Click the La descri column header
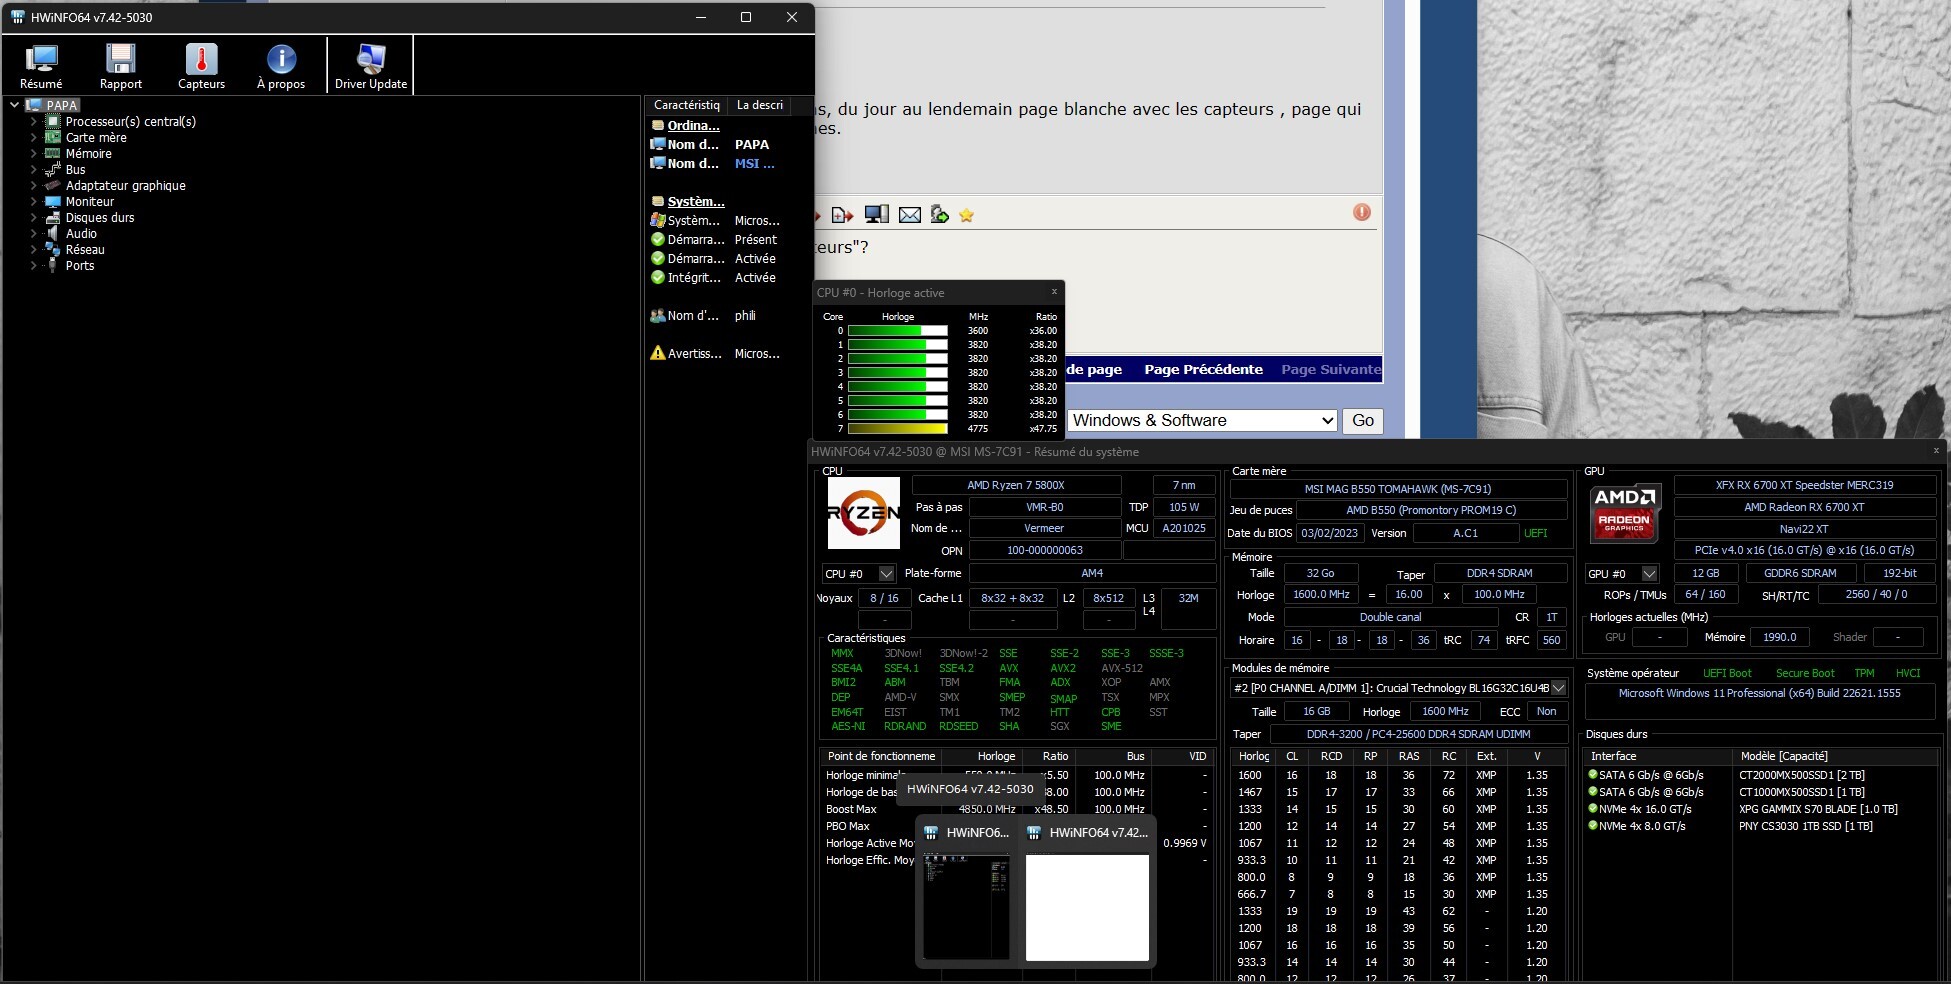 pyautogui.click(x=760, y=105)
